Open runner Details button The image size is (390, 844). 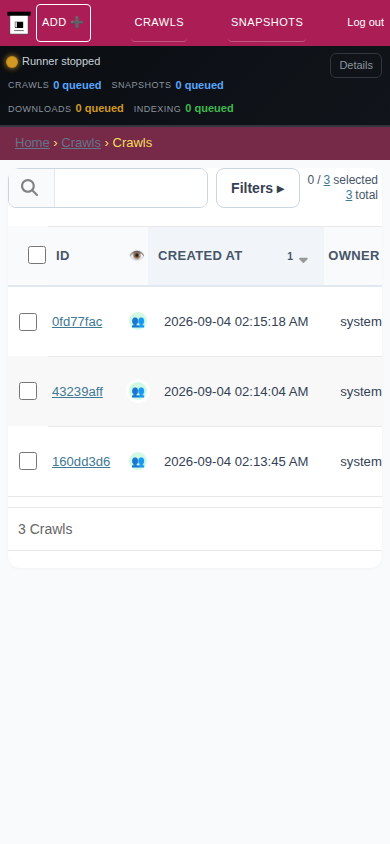point(356,65)
